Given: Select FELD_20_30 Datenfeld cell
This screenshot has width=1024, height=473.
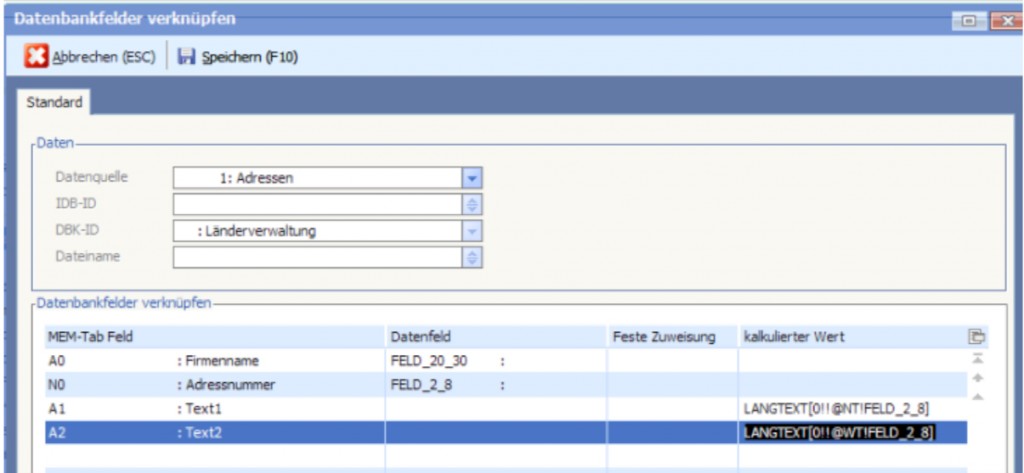Looking at the screenshot, I should coord(430,361).
